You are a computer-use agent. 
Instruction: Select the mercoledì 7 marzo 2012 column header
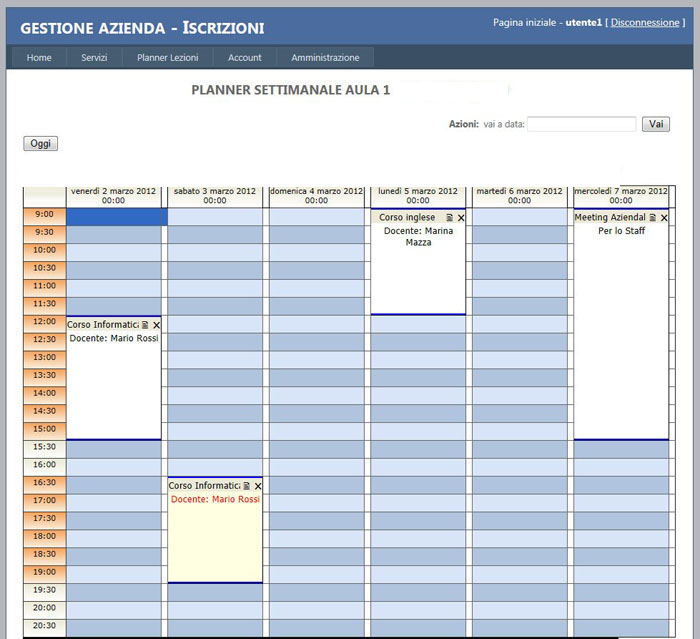point(621,196)
